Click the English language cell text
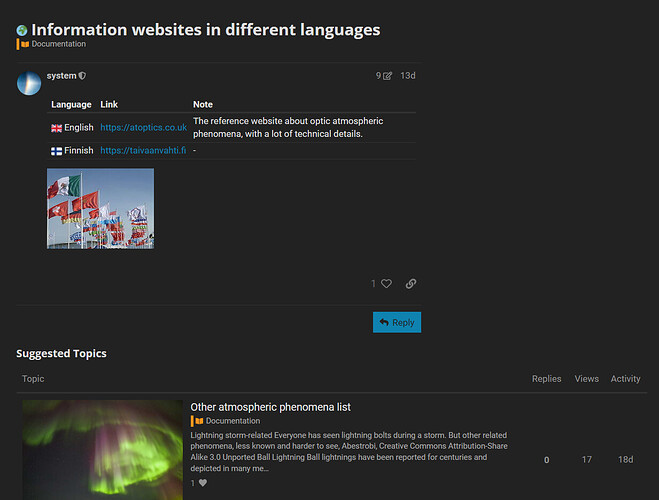This screenshot has width=659, height=500. click(79, 127)
